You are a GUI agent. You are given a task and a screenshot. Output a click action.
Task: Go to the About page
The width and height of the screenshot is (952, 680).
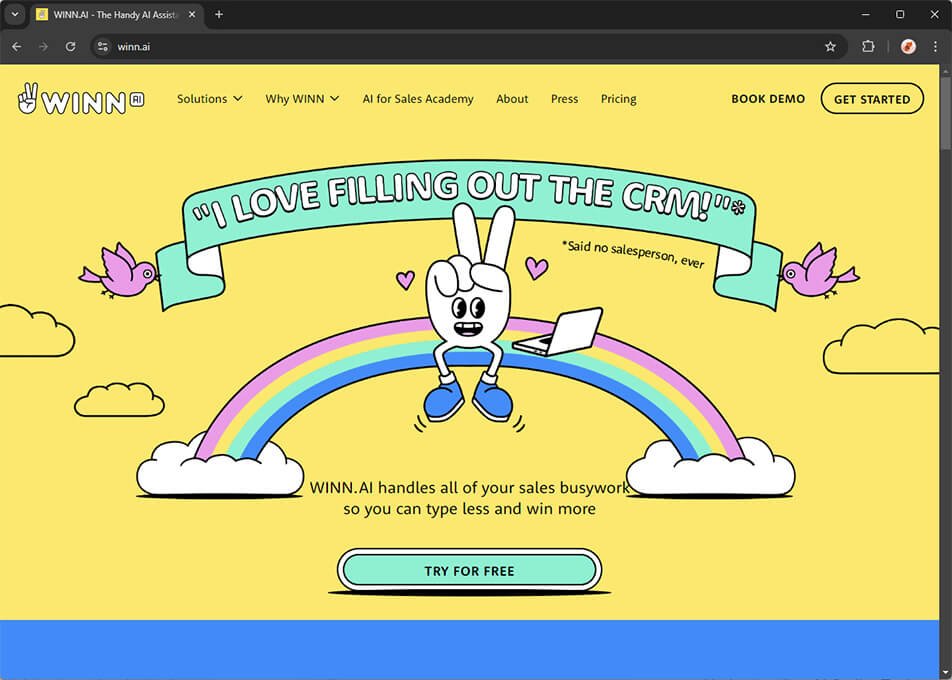(x=512, y=99)
